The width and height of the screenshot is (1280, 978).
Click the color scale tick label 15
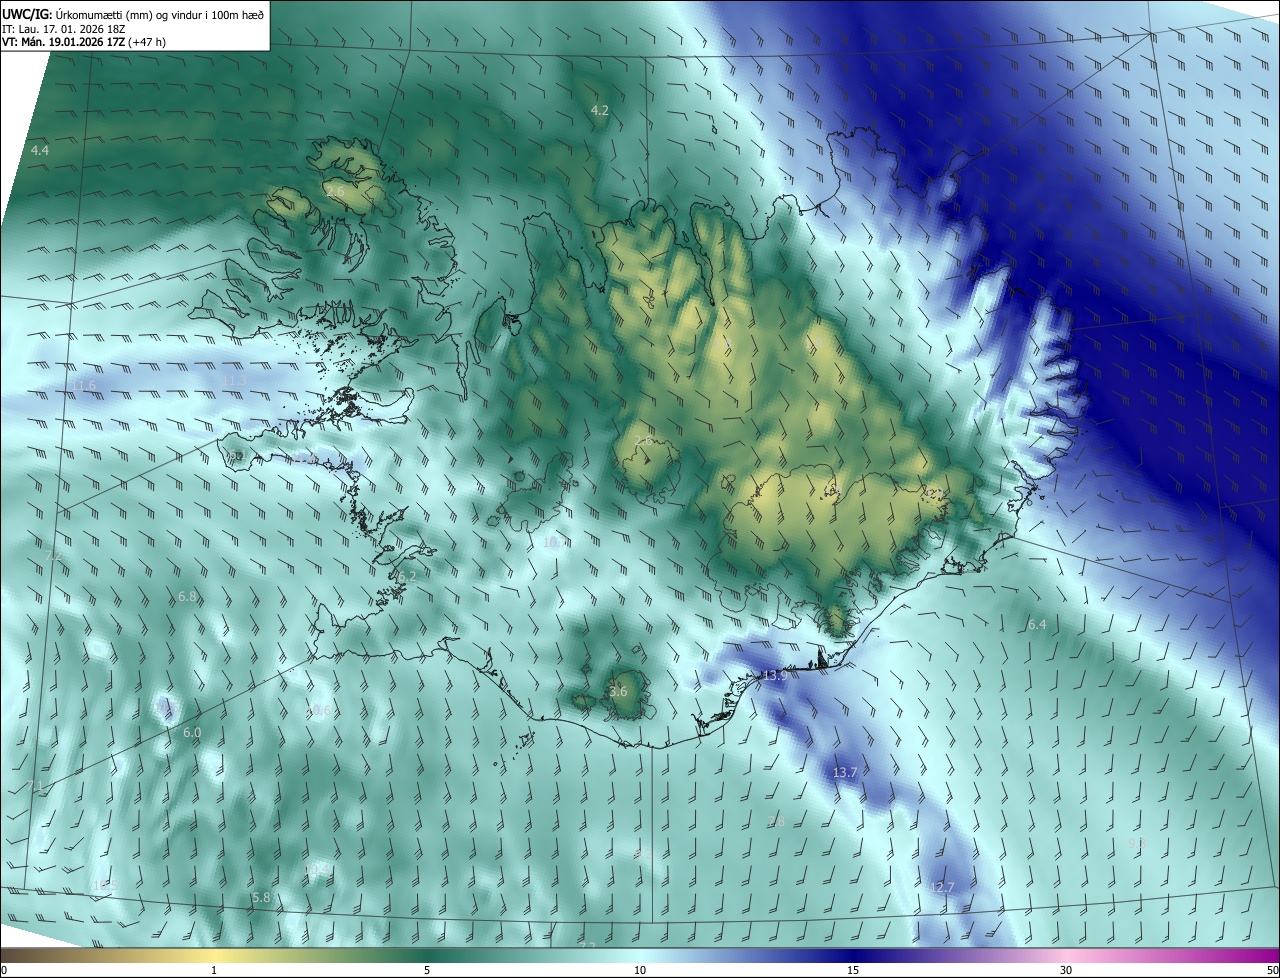coord(853,970)
